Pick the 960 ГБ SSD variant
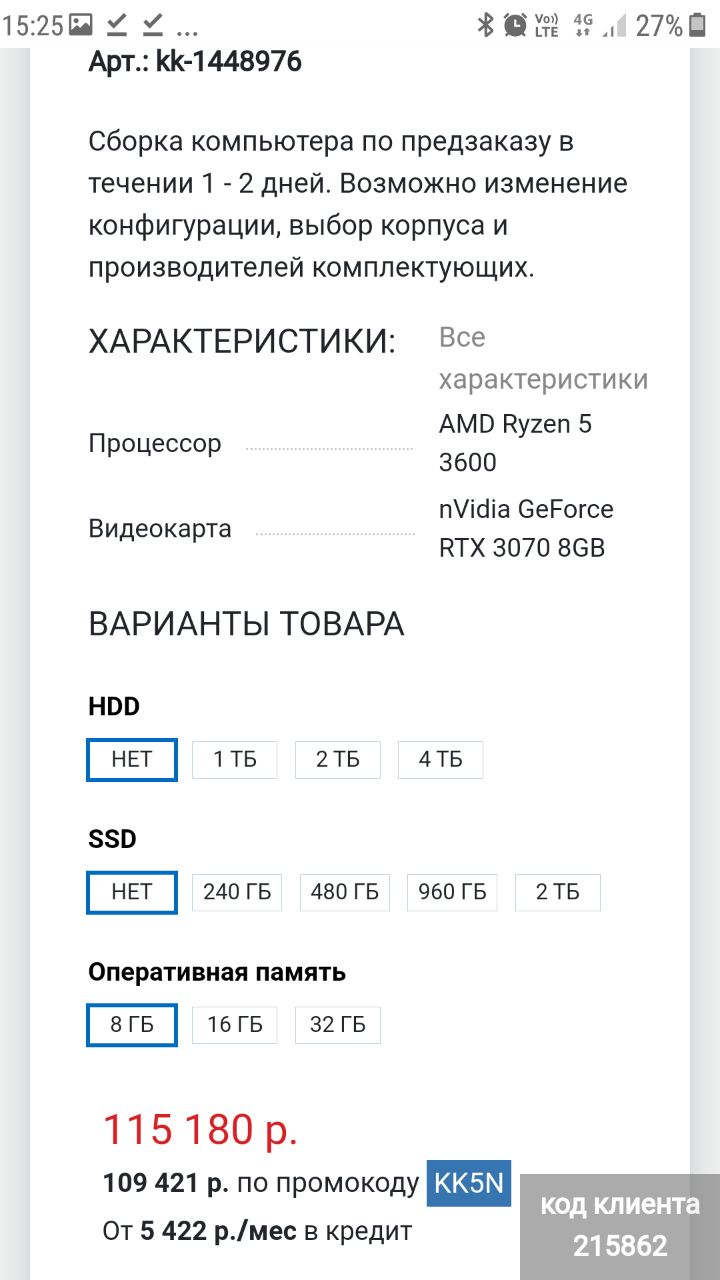The height and width of the screenshot is (1280, 720). [x=452, y=893]
